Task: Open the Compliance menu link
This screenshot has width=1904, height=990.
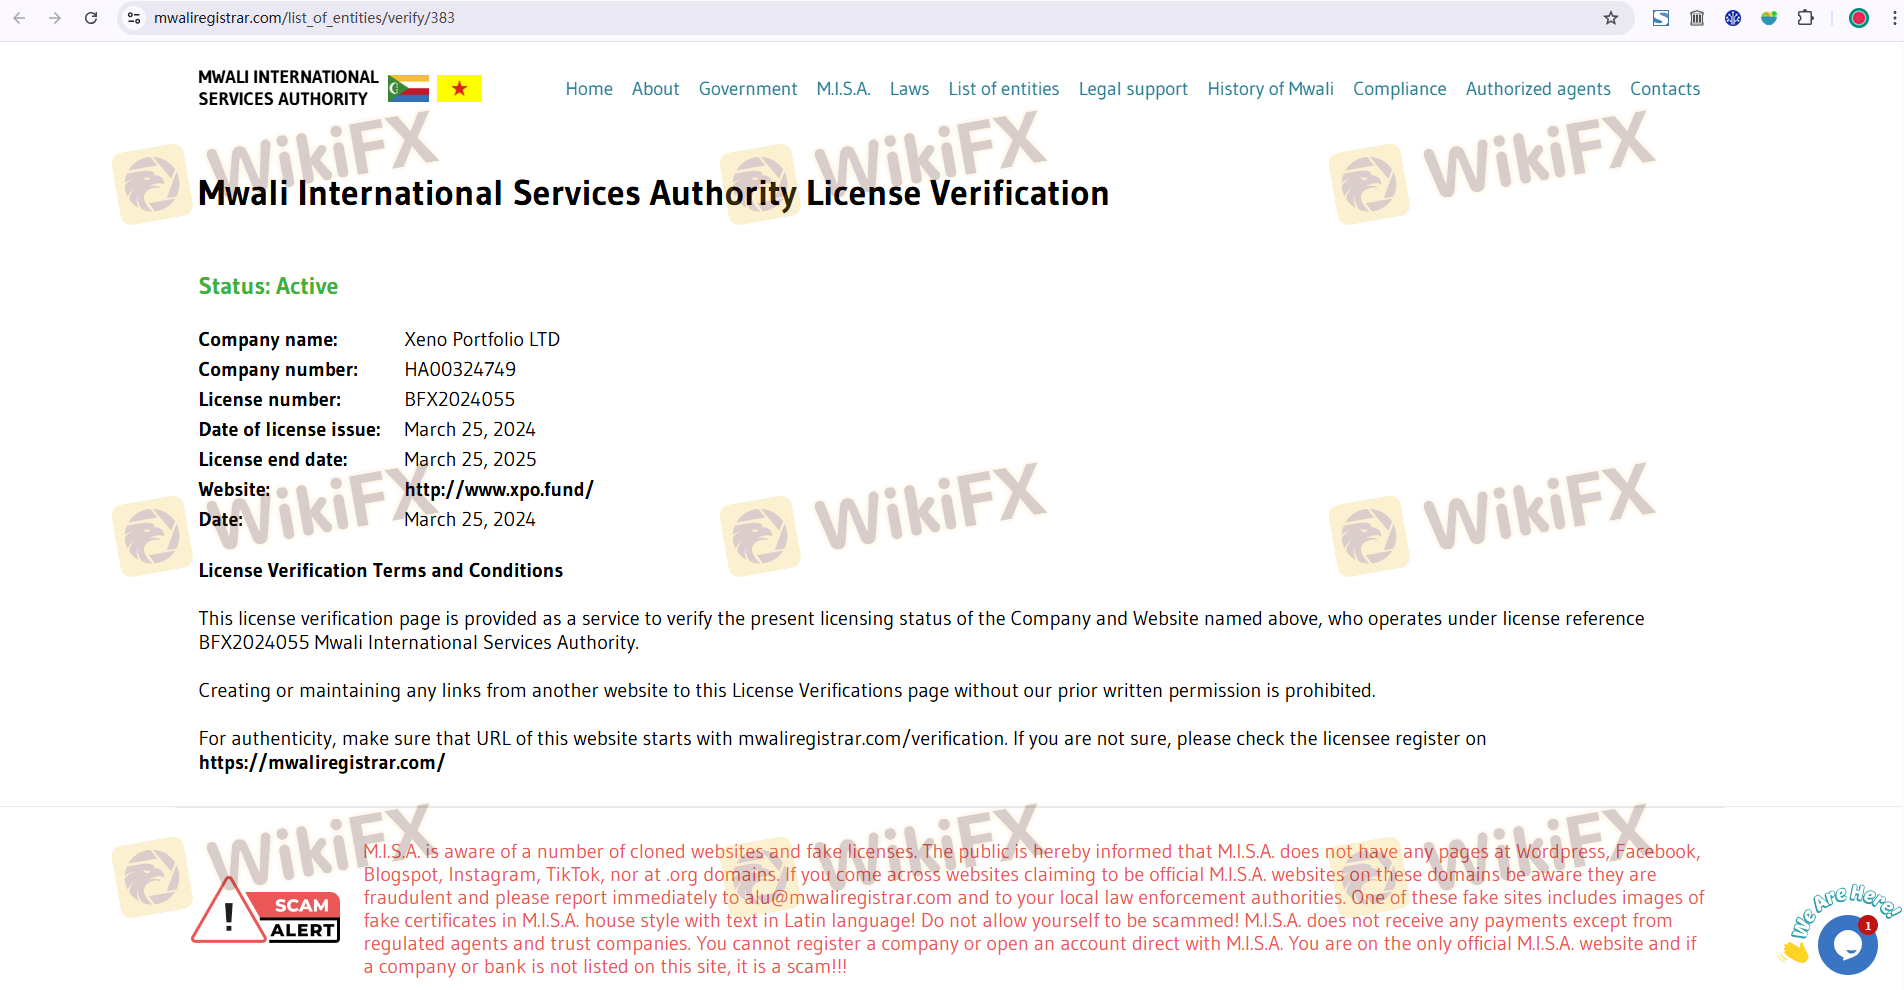Action: [1399, 89]
